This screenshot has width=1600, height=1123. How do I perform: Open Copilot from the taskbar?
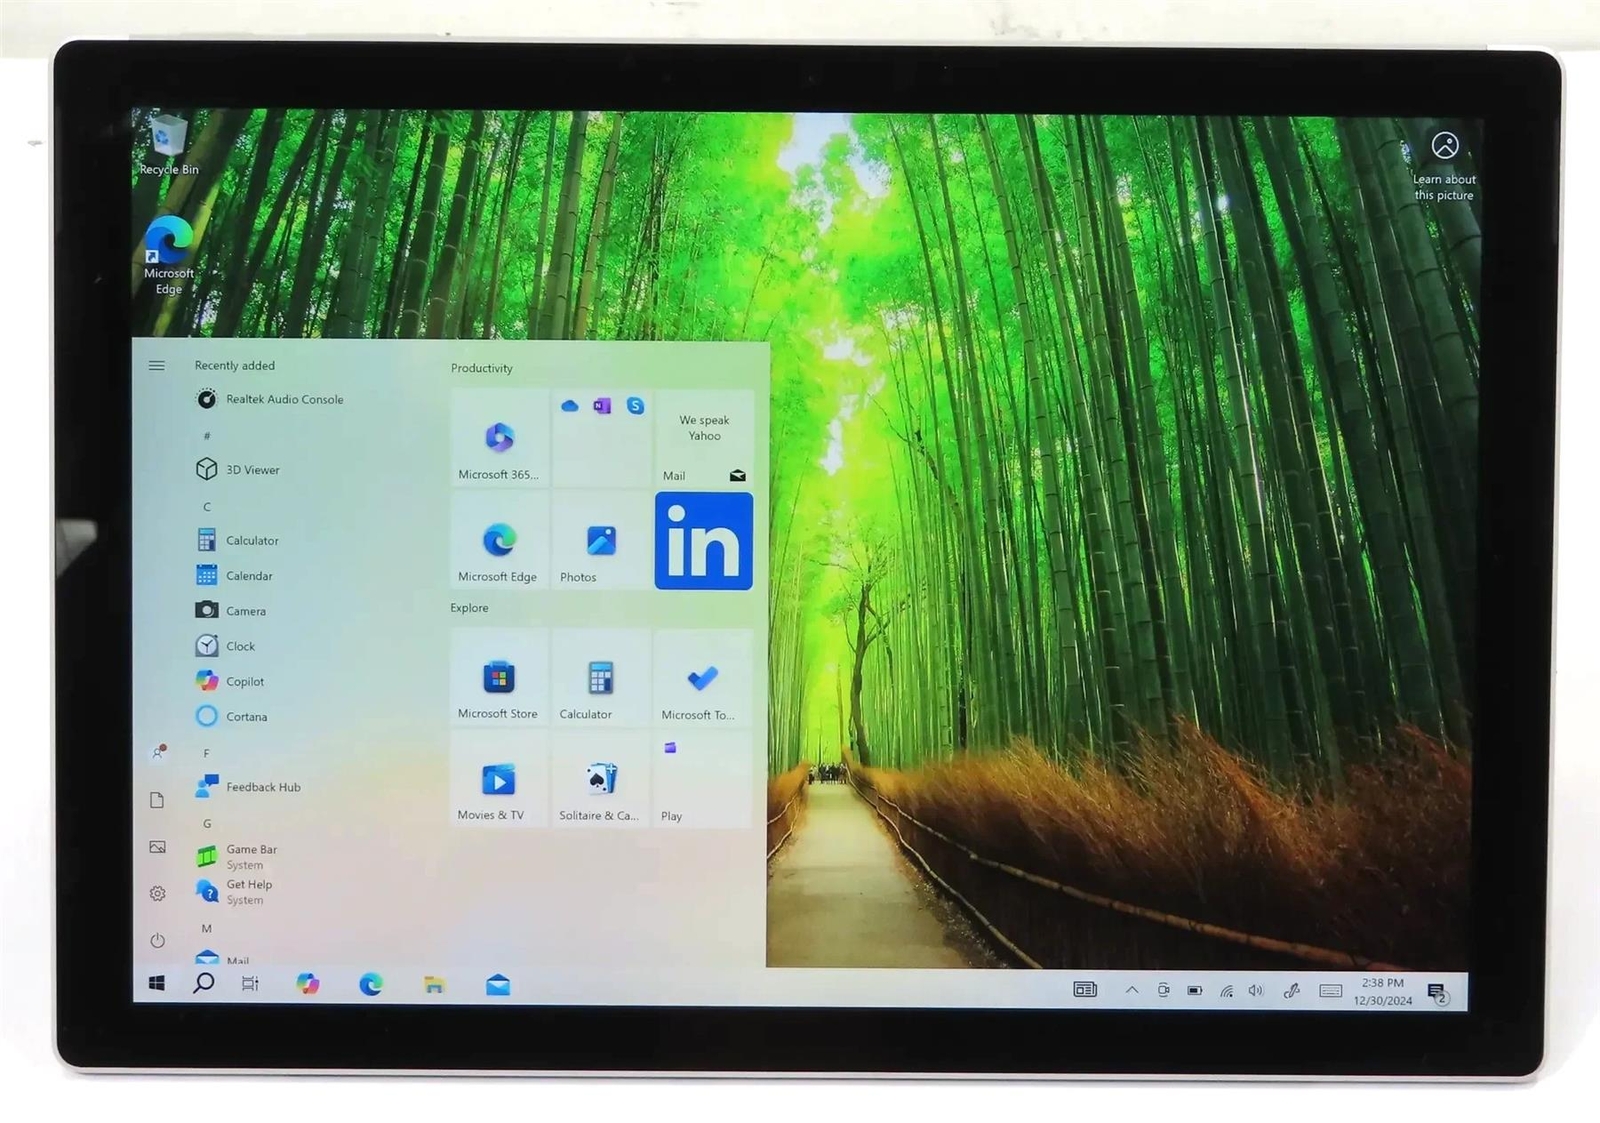coord(308,984)
